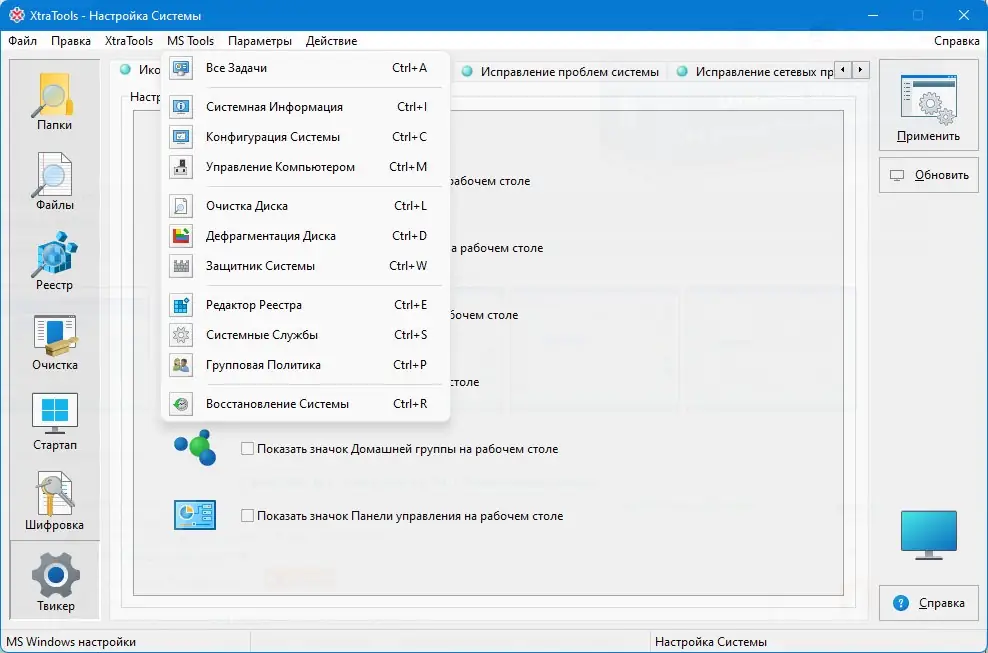The image size is (988, 653).
Task: Open the Очистка sidebar section
Action: 54,342
